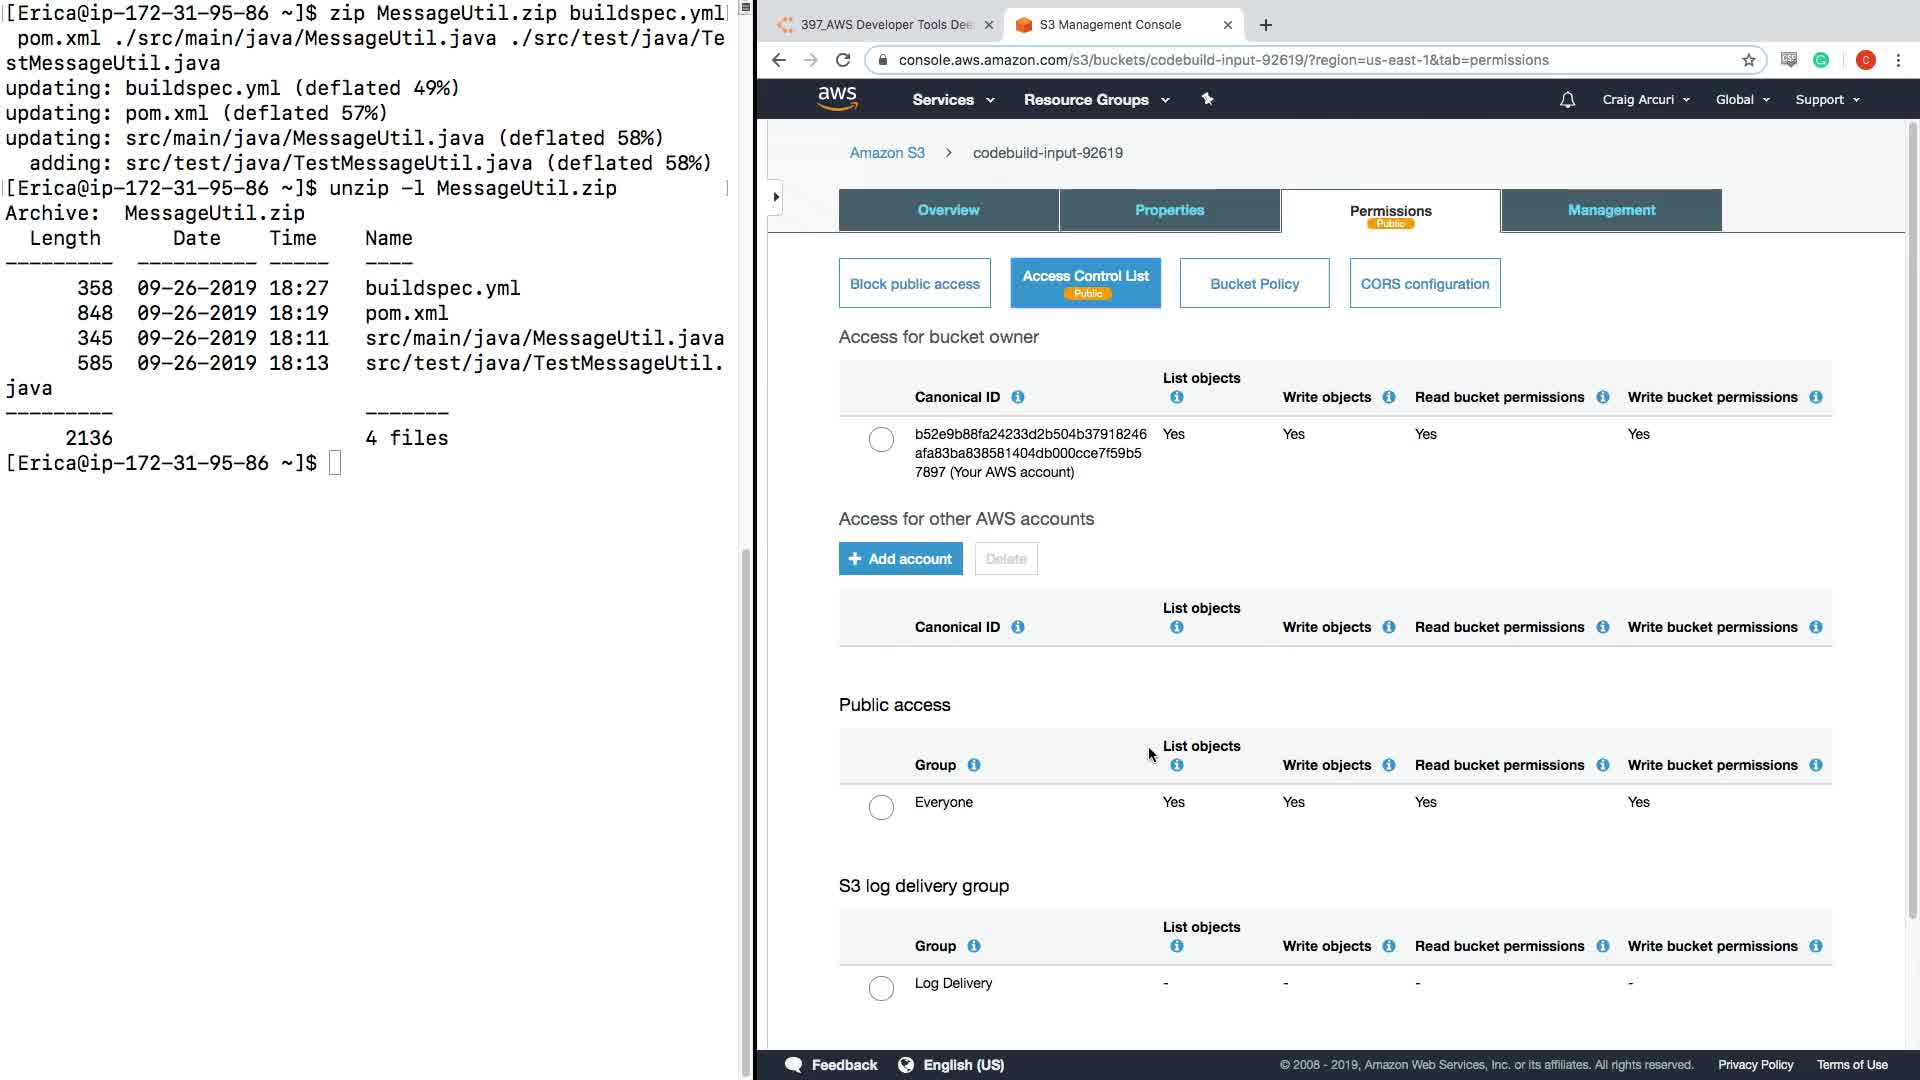Click info icon by Log delivery Write objects
Screen dimensions: 1920x1080
pos(1388,946)
